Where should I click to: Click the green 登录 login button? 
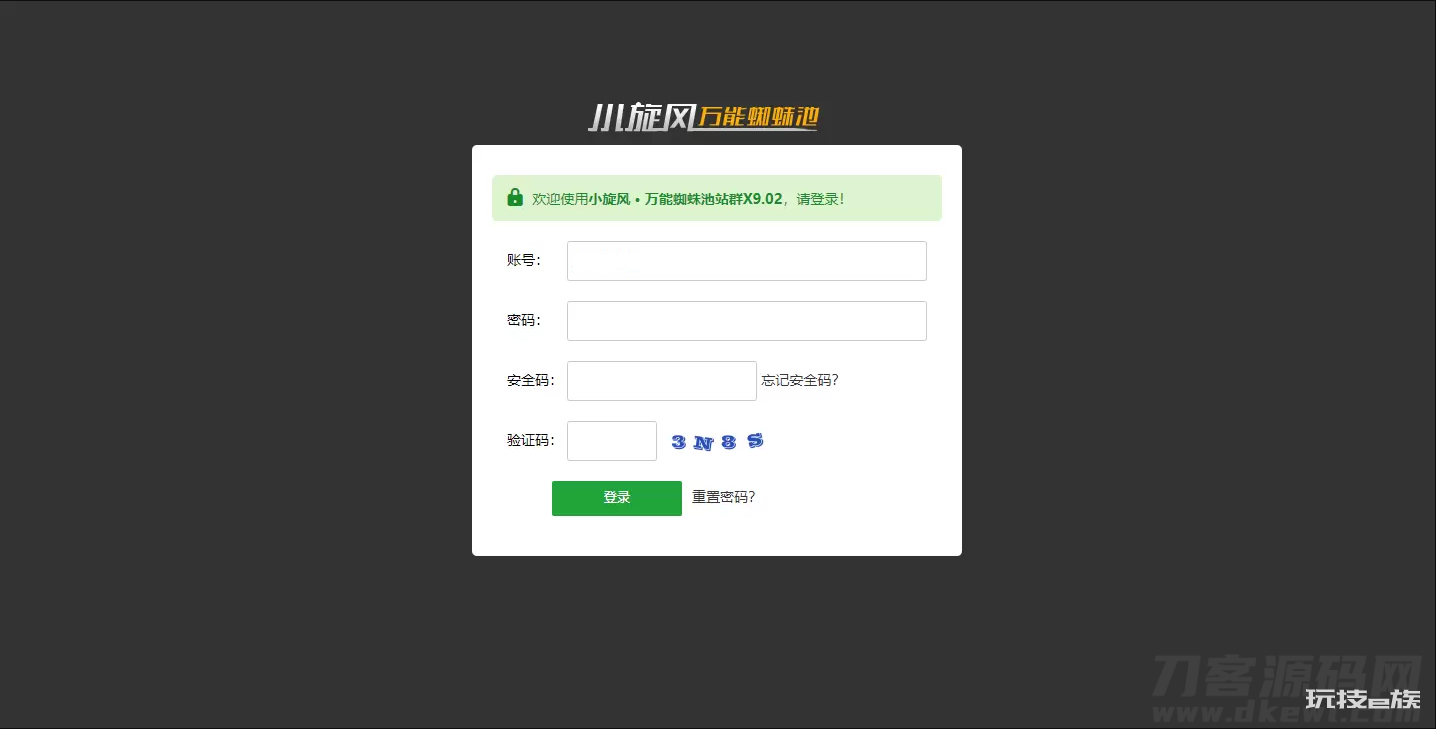[x=617, y=498]
